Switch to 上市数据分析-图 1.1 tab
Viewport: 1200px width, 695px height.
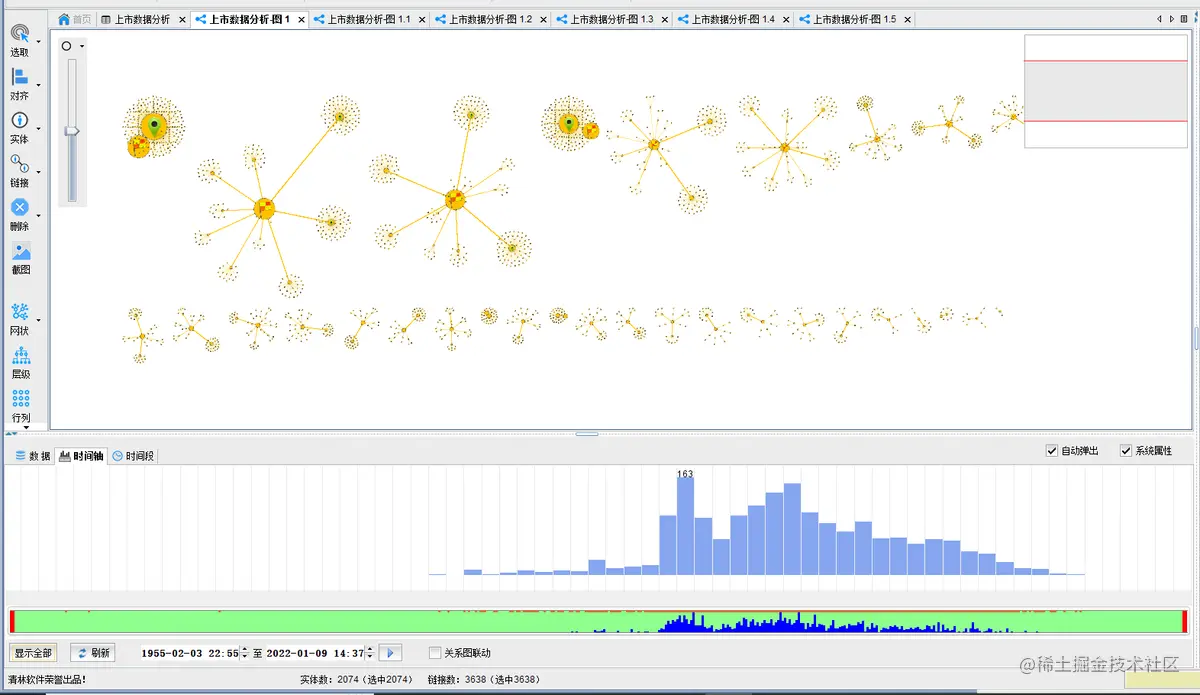(369, 19)
